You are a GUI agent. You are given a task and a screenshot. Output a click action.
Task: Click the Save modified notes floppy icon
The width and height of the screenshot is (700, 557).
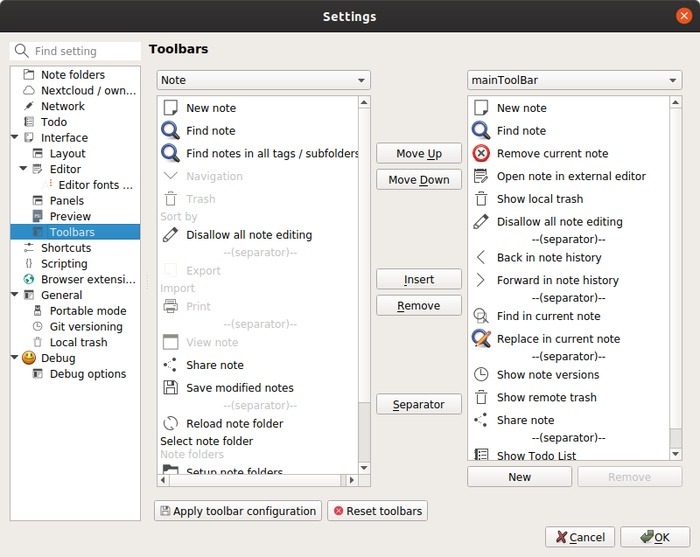tap(170, 387)
